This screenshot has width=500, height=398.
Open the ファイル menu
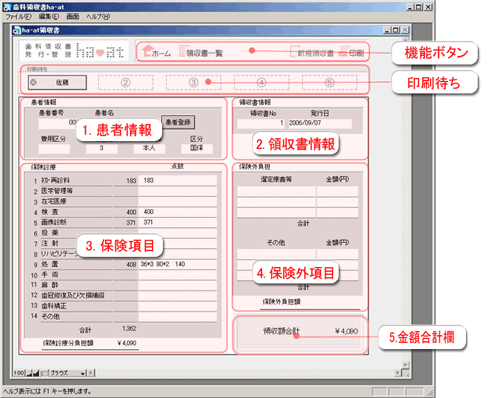click(19, 16)
